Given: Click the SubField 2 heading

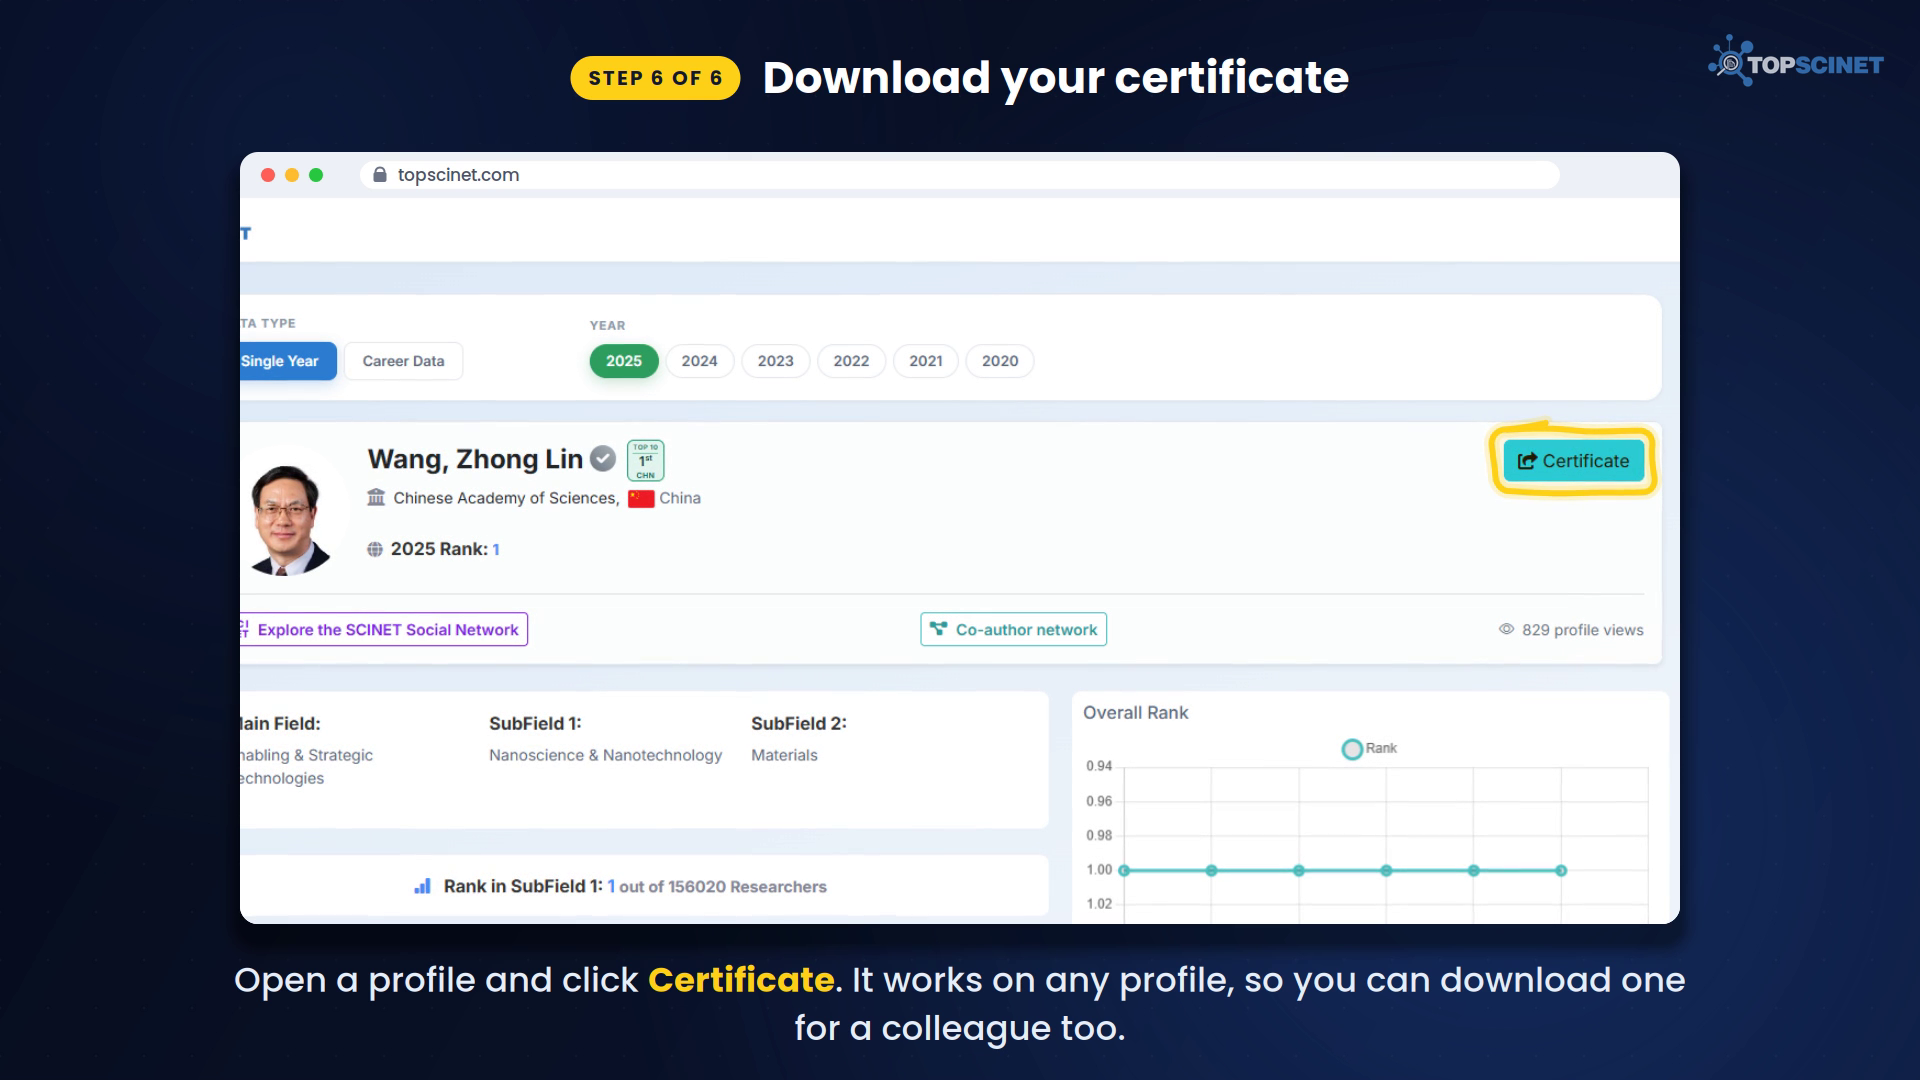Looking at the screenshot, I should pos(799,723).
